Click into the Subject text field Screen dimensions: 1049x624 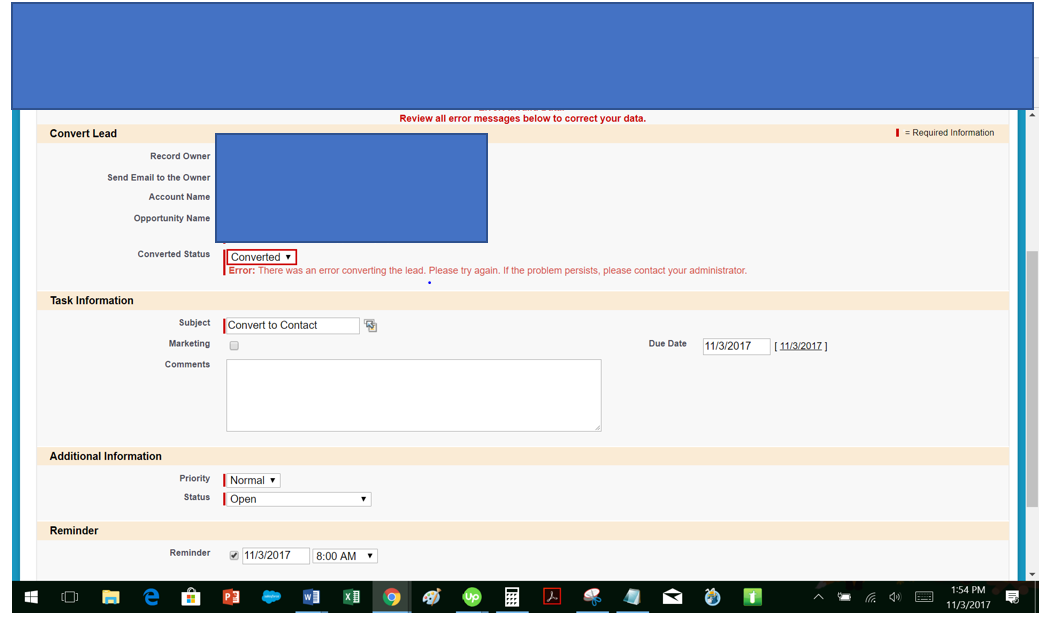click(292, 326)
